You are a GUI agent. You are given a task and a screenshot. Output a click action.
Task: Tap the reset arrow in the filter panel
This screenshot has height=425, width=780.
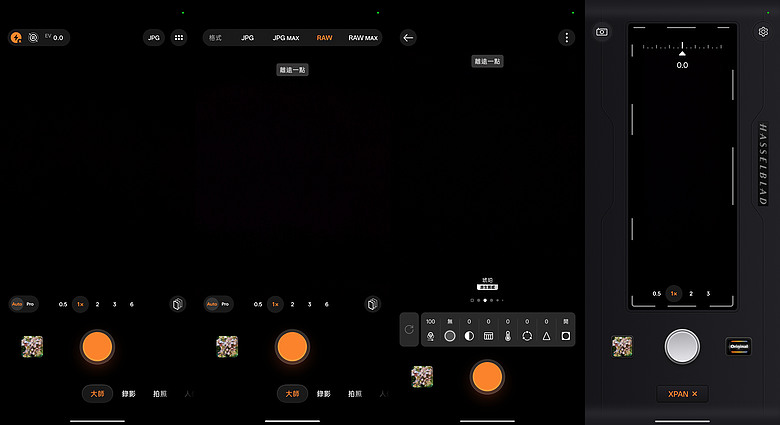click(409, 329)
